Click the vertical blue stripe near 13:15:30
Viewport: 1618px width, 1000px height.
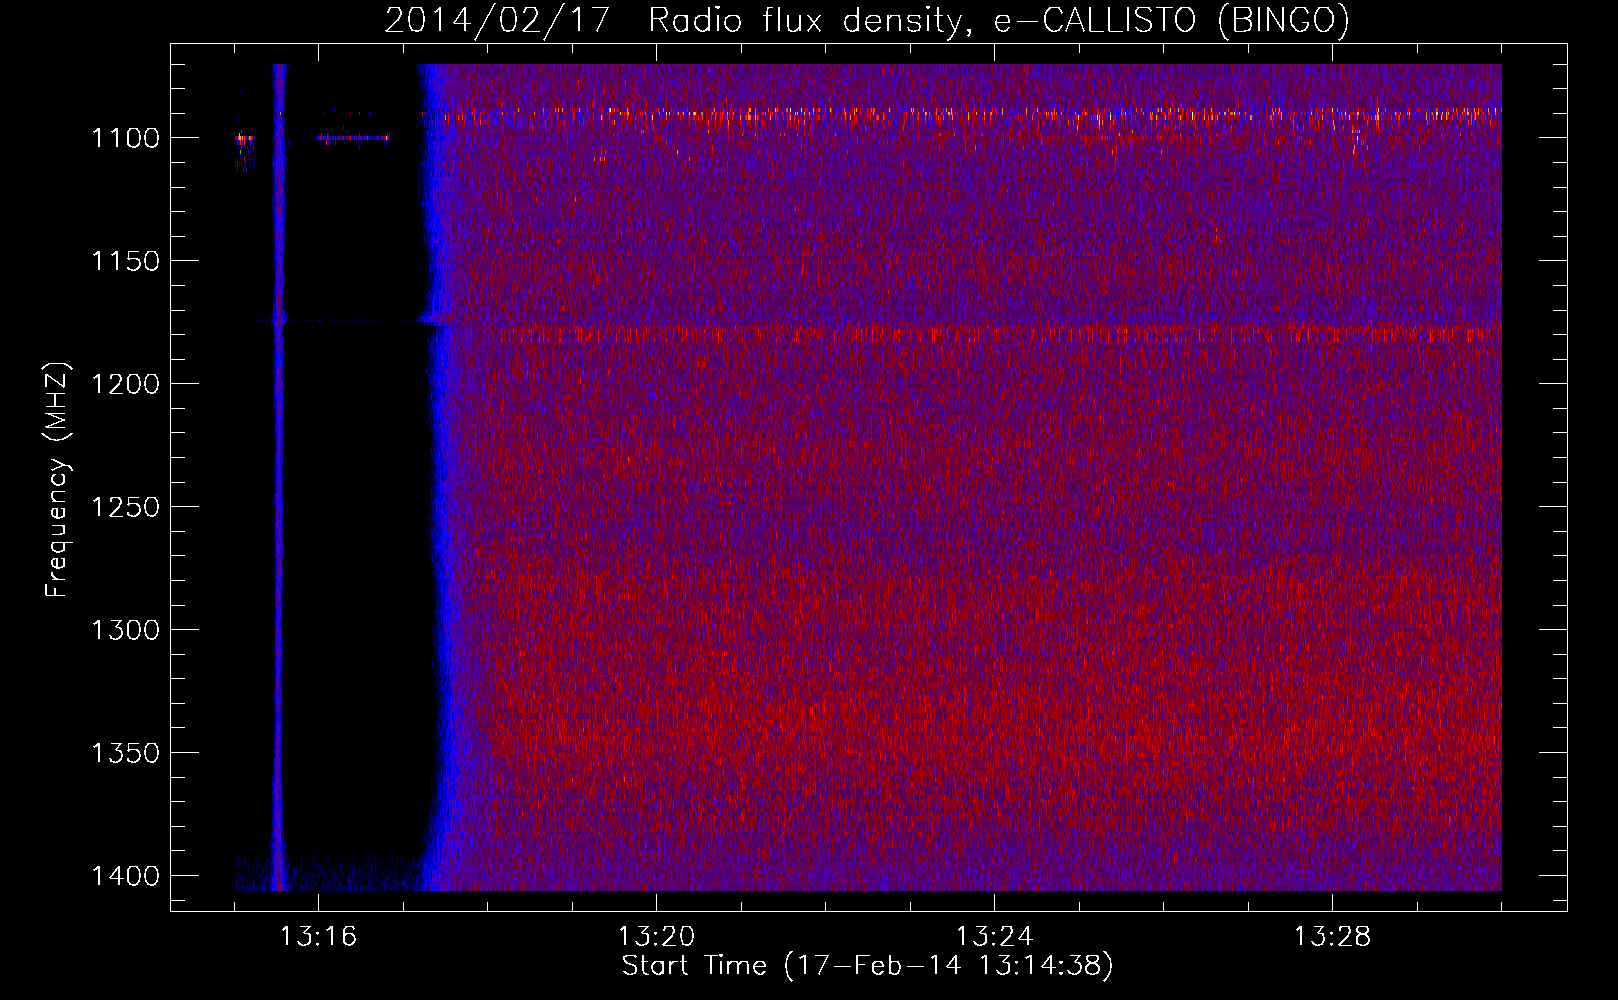(279, 477)
